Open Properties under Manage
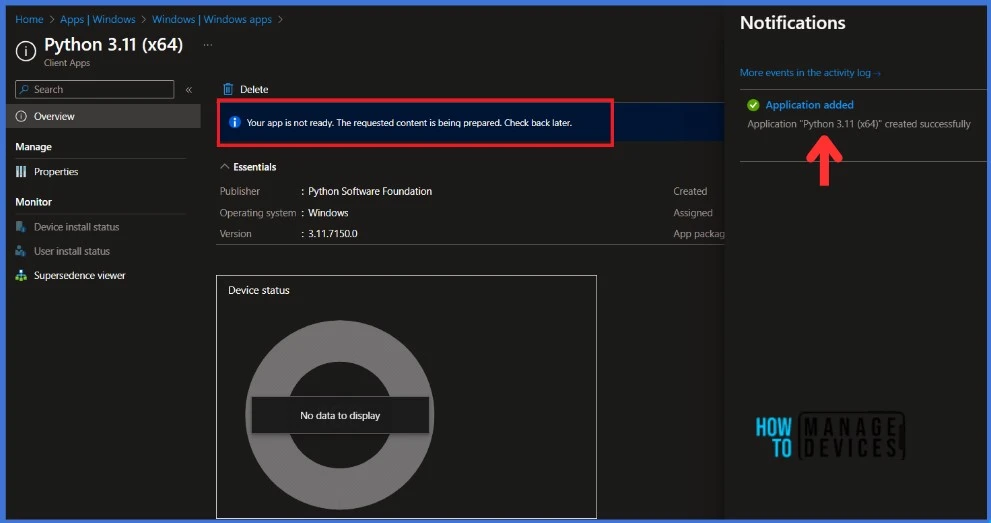This screenshot has height=523, width=991. [x=56, y=172]
